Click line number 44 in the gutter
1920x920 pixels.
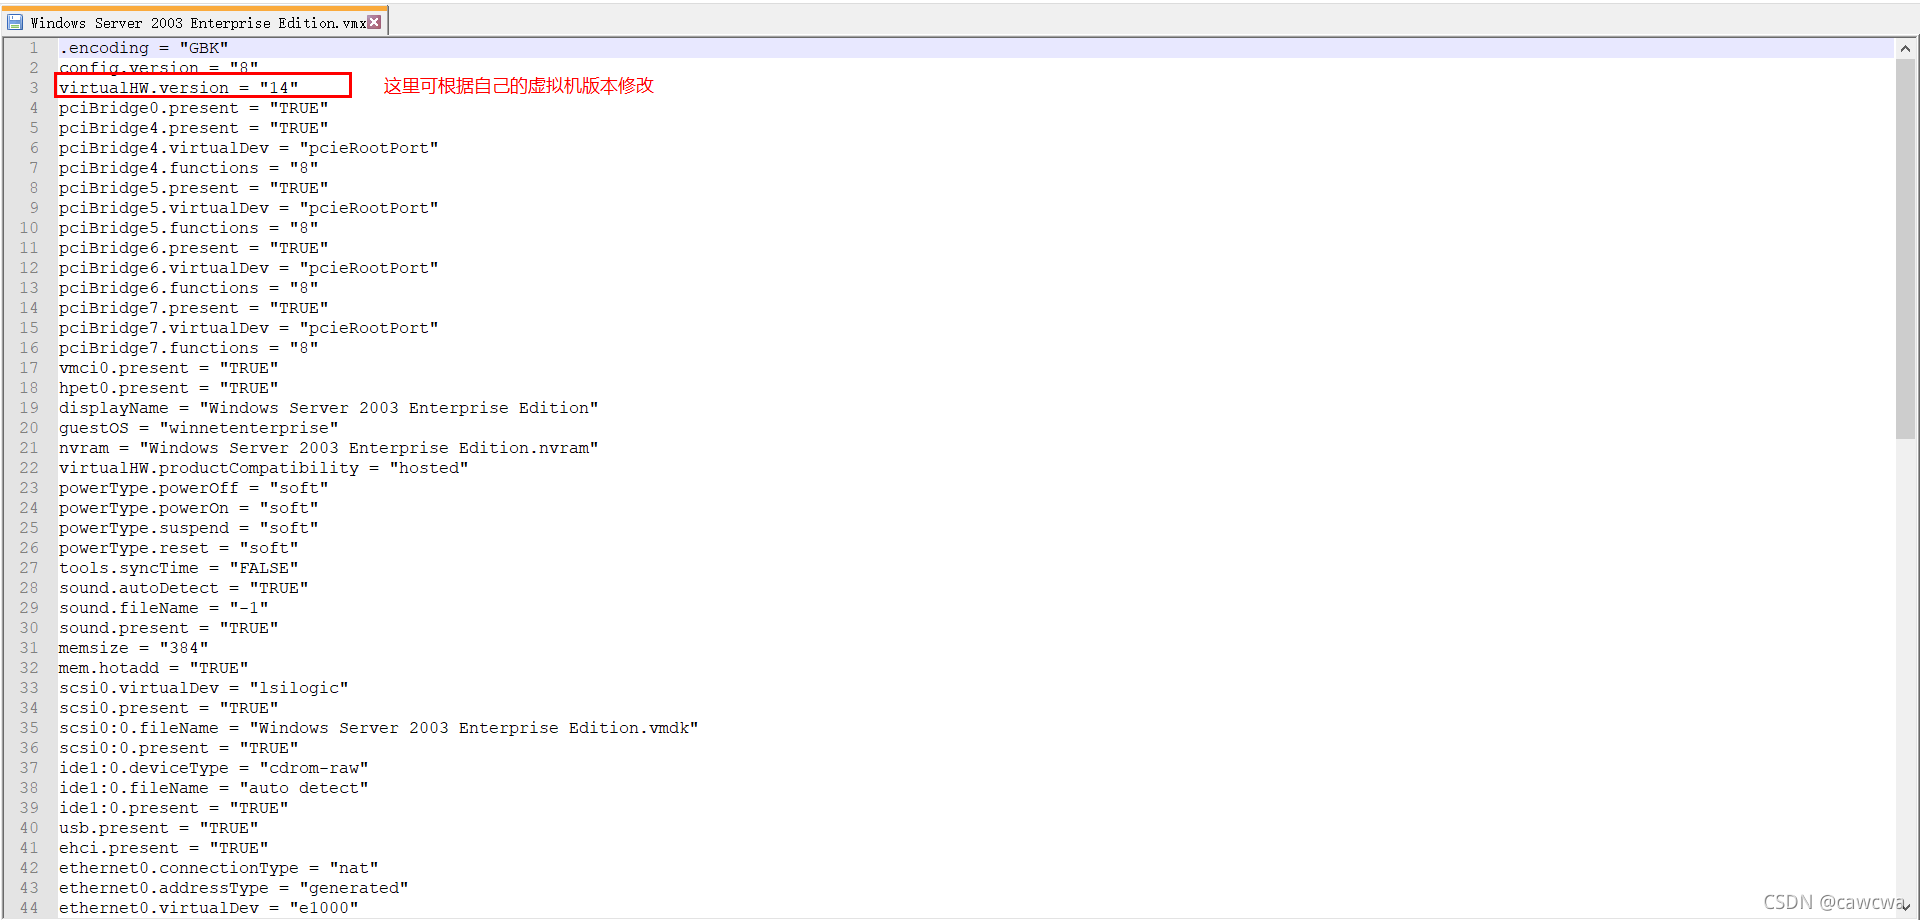pyautogui.click(x=29, y=908)
